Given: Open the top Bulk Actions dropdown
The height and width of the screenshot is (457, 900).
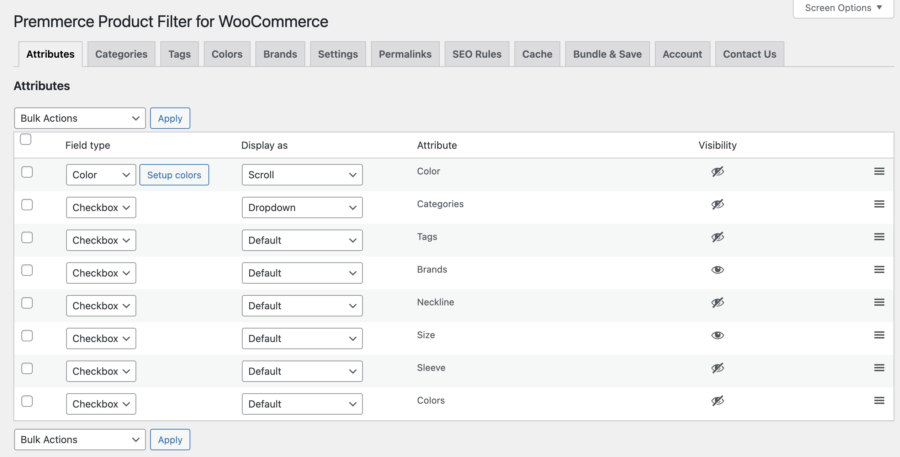Looking at the screenshot, I should pos(80,118).
